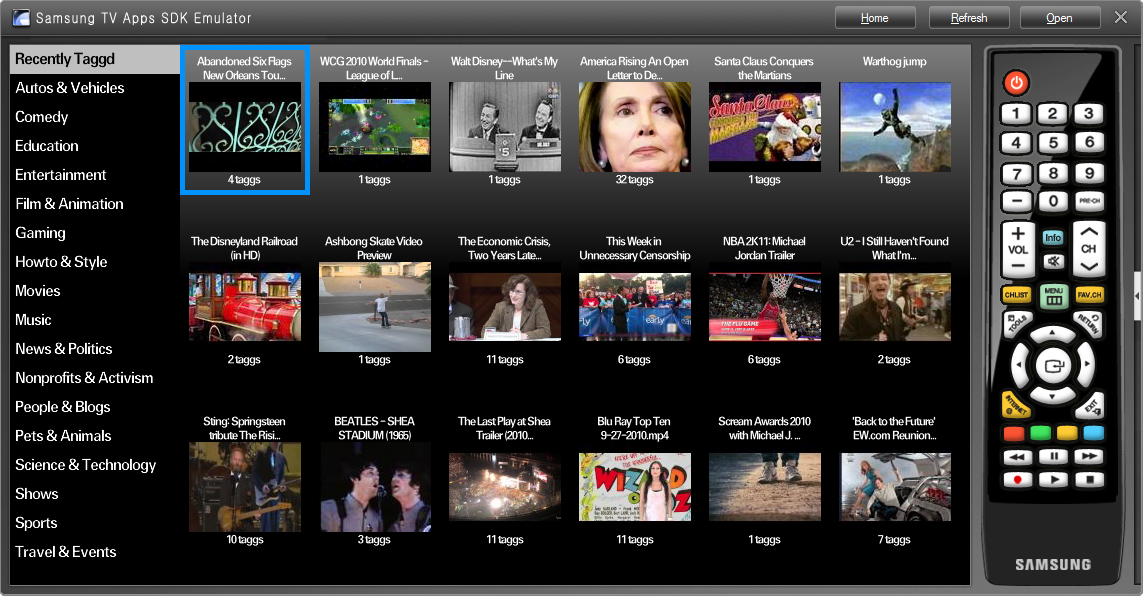Click the Home button in title bar
1143x596 pixels.
(875, 18)
